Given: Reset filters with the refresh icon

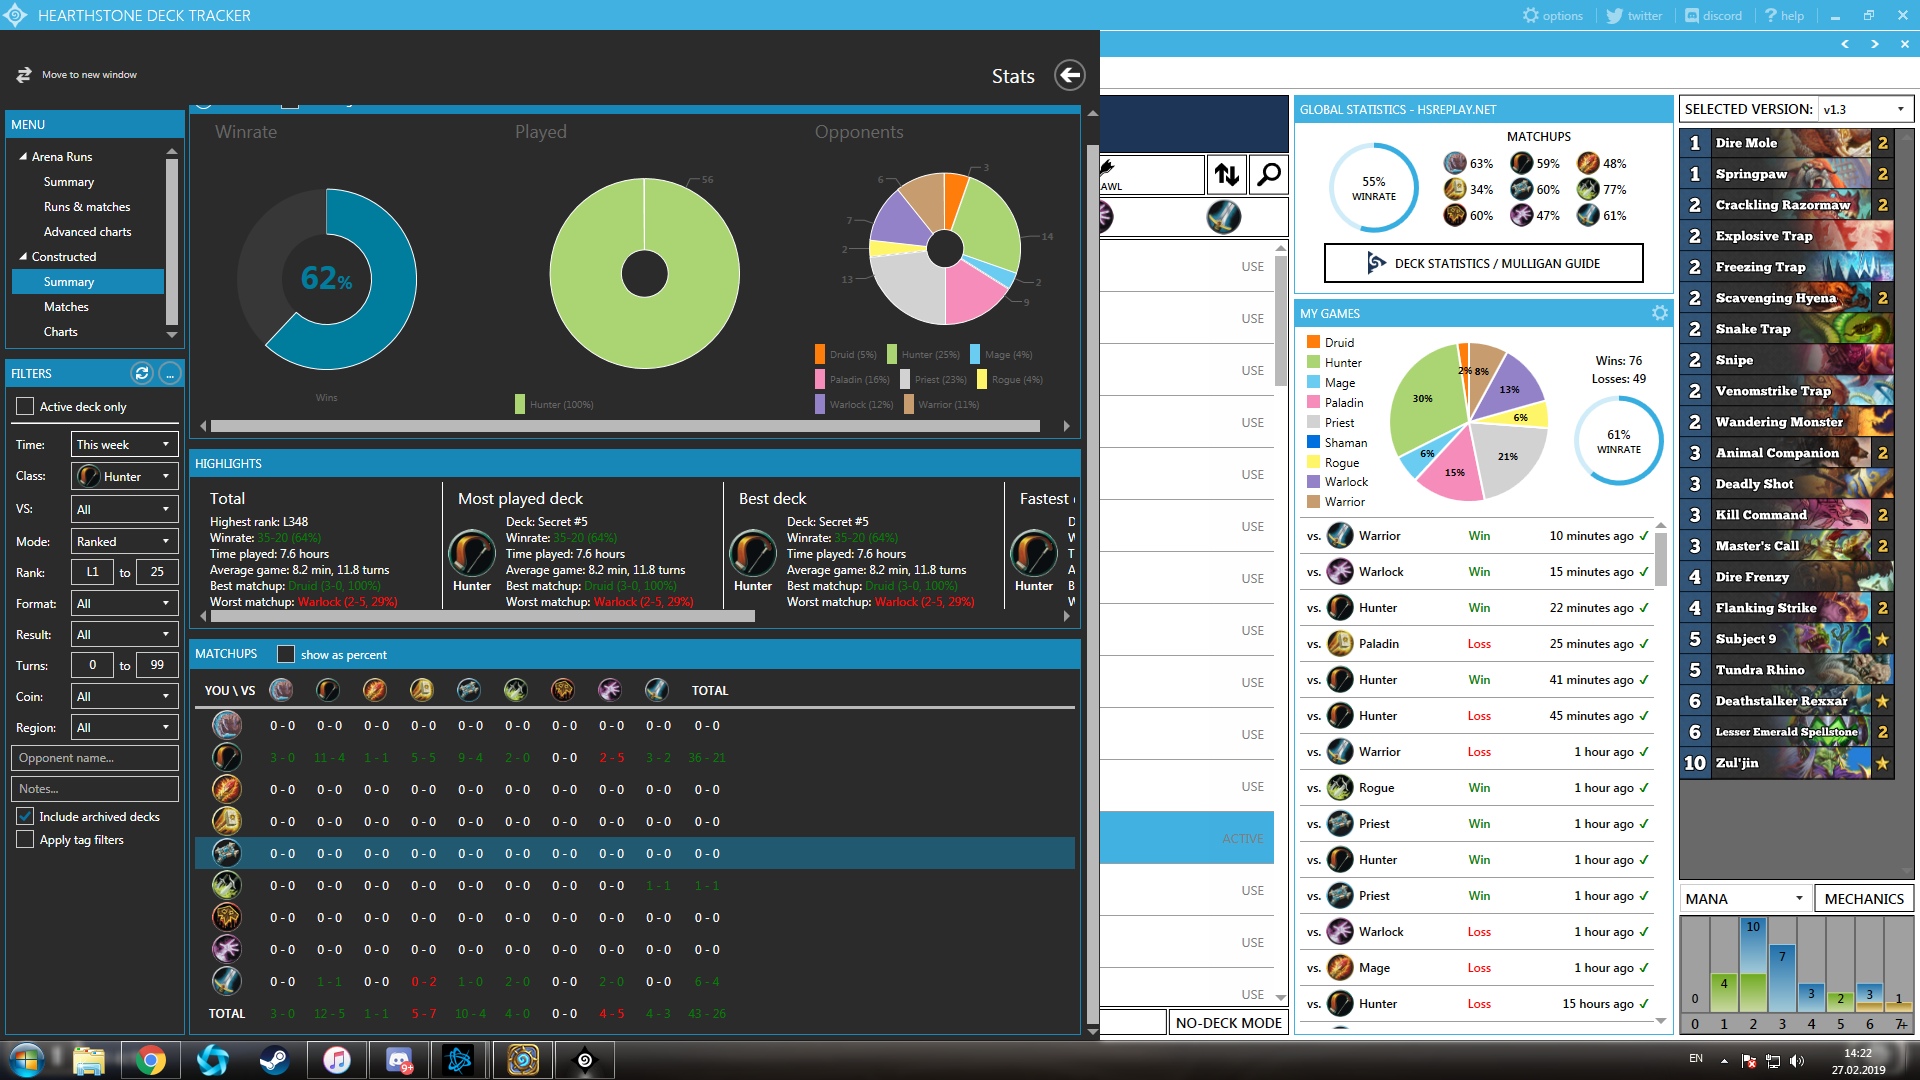Looking at the screenshot, I should point(142,373).
